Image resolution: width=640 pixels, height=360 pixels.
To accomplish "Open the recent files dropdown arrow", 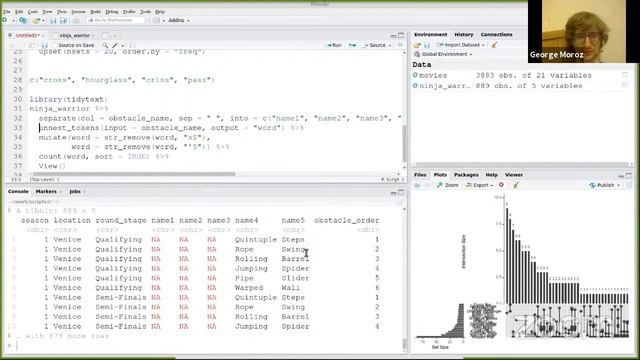I will [43, 20].
